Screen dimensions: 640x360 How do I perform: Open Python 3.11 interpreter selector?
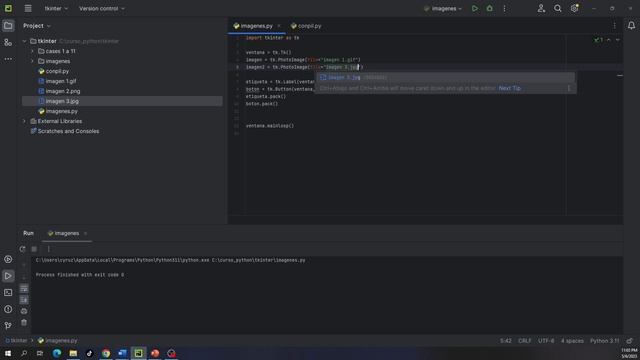click(604, 340)
